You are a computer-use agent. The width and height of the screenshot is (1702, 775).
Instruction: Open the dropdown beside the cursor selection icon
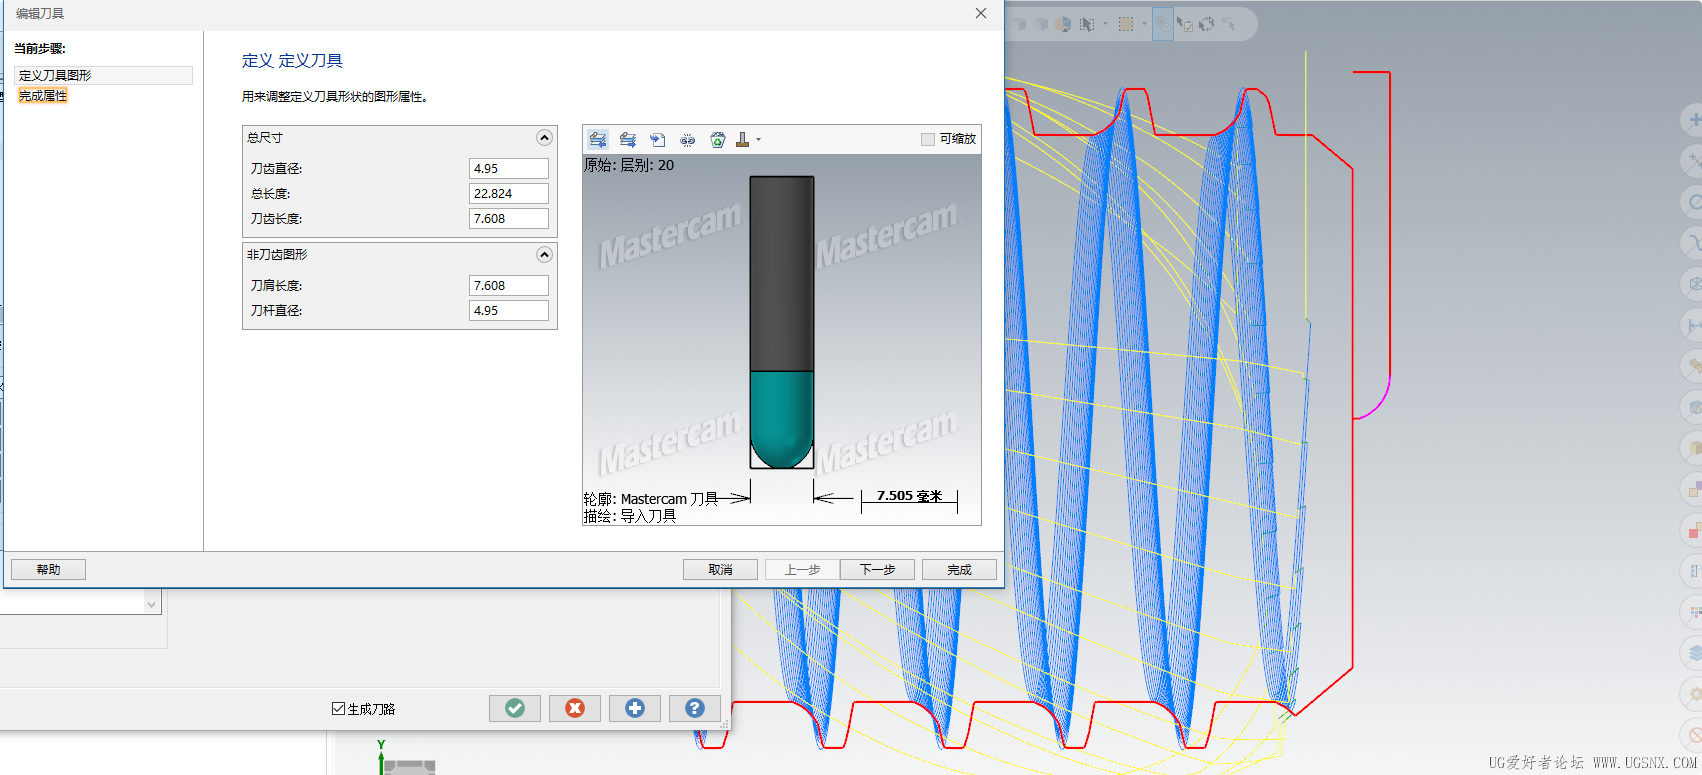click(x=1105, y=24)
